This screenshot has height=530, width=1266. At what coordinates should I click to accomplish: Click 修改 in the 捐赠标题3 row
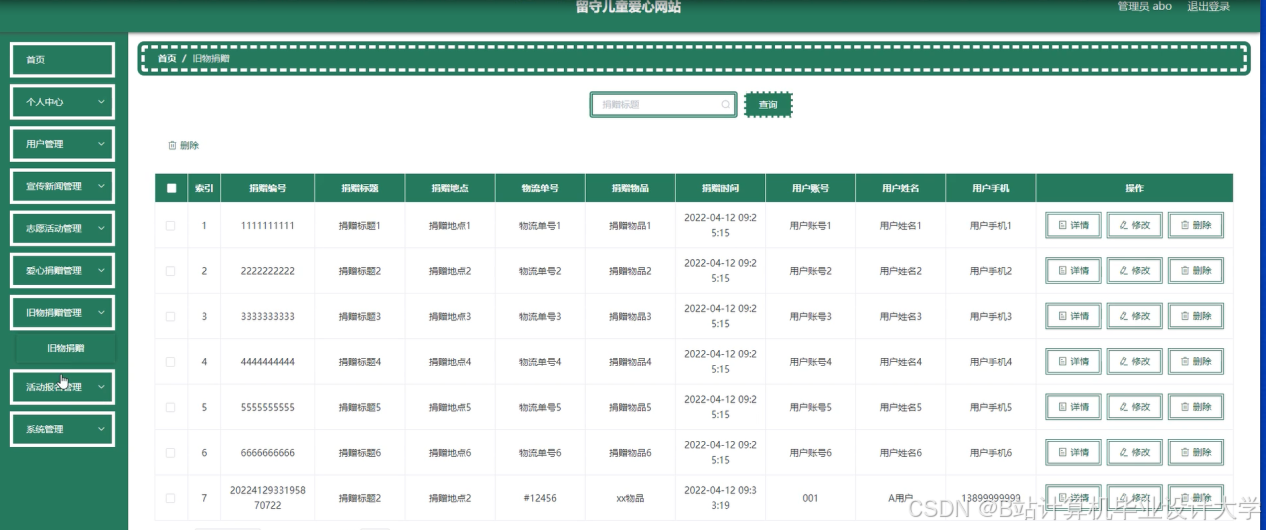[x=1134, y=316]
